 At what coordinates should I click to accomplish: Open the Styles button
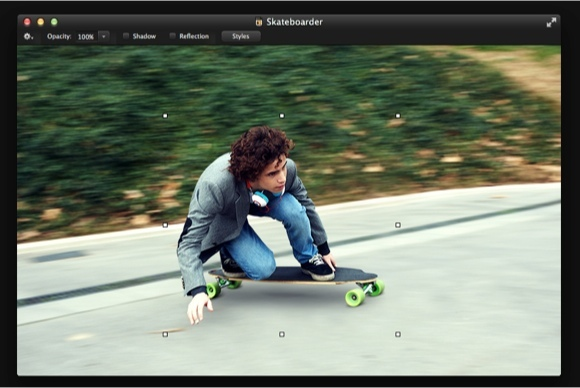click(x=241, y=36)
